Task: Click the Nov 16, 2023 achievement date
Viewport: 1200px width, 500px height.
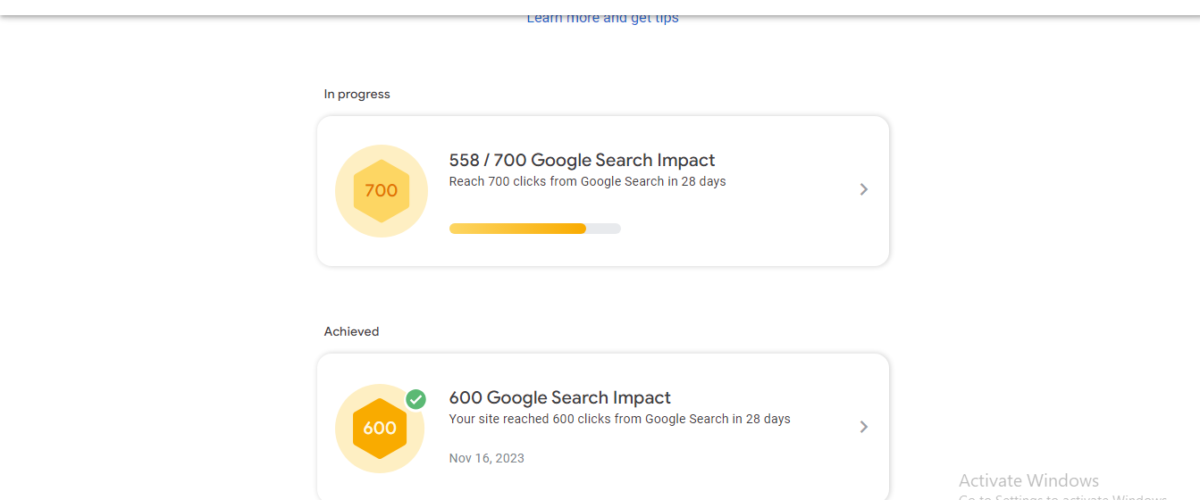Action: (487, 458)
